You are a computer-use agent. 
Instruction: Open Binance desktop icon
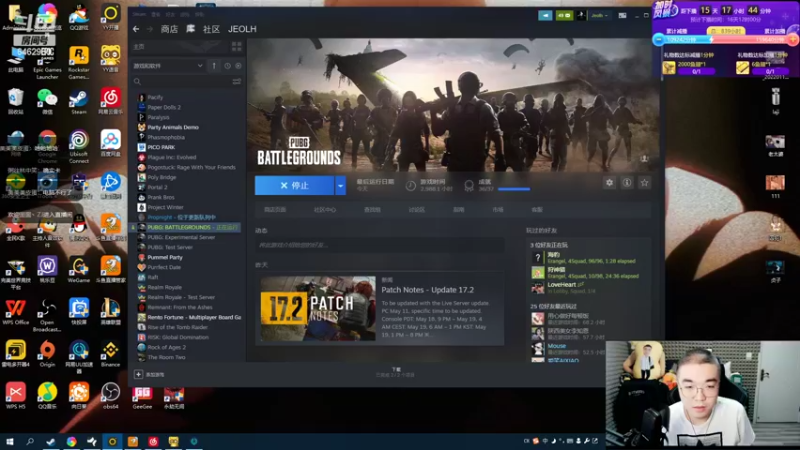tap(110, 355)
